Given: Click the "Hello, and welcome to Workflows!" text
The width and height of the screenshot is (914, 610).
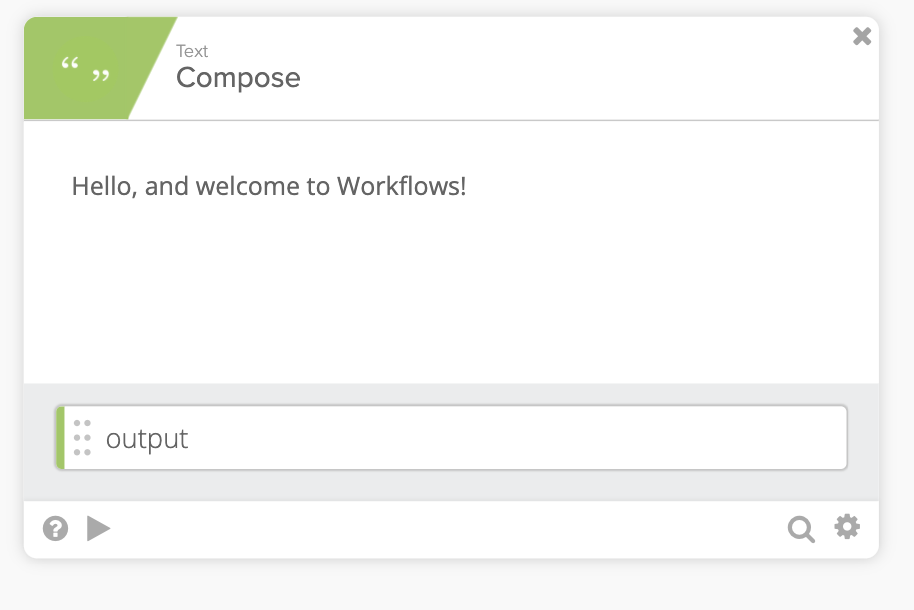Looking at the screenshot, I should (x=269, y=186).
